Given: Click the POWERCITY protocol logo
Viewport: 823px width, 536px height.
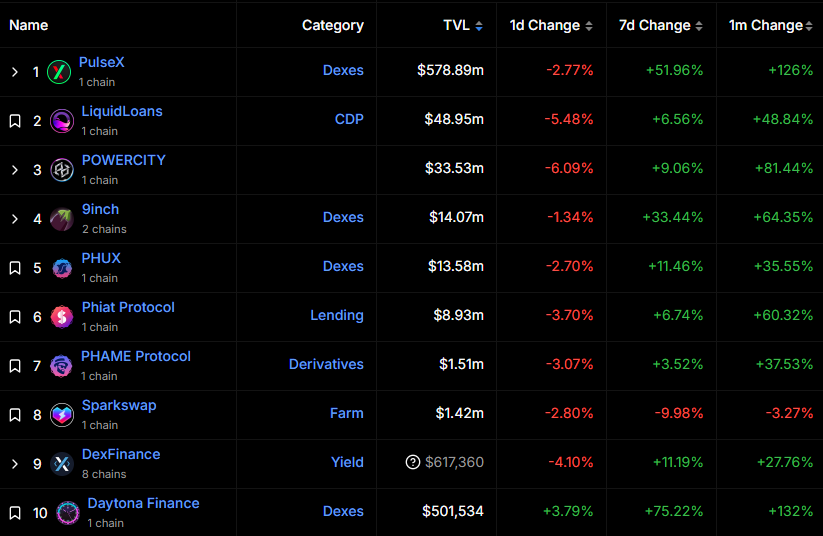Looking at the screenshot, I should coord(62,170).
